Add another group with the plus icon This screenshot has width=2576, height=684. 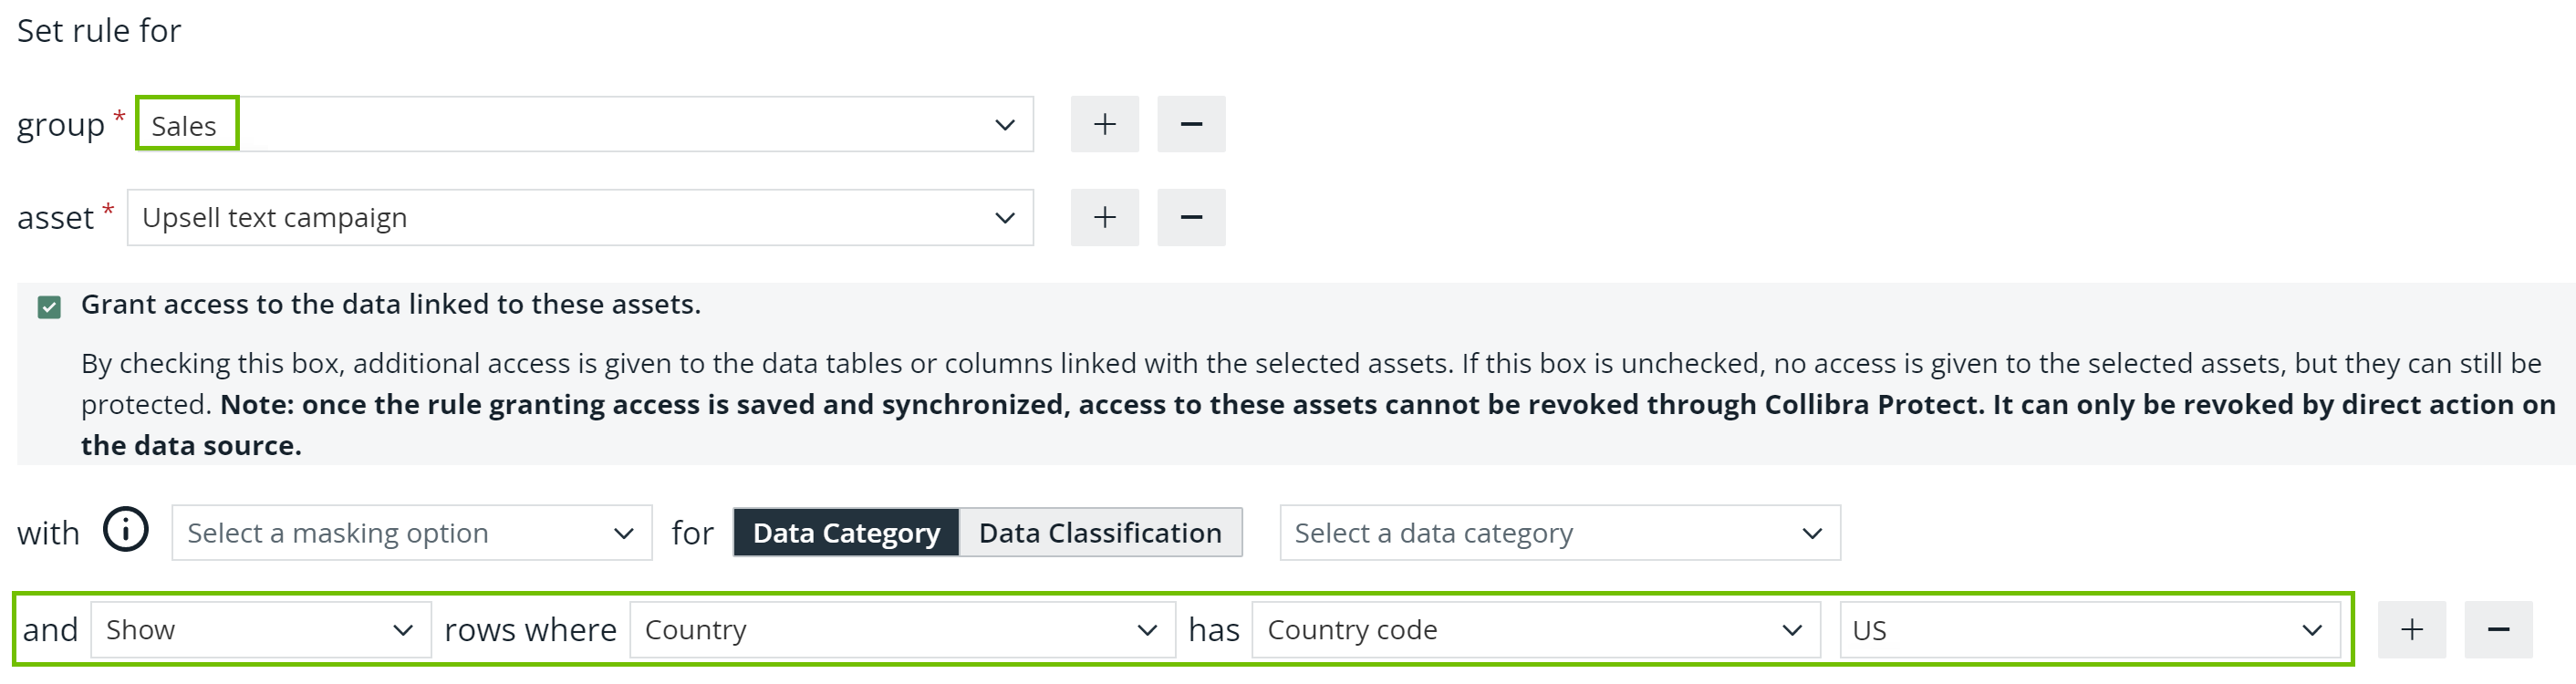[x=1104, y=123]
